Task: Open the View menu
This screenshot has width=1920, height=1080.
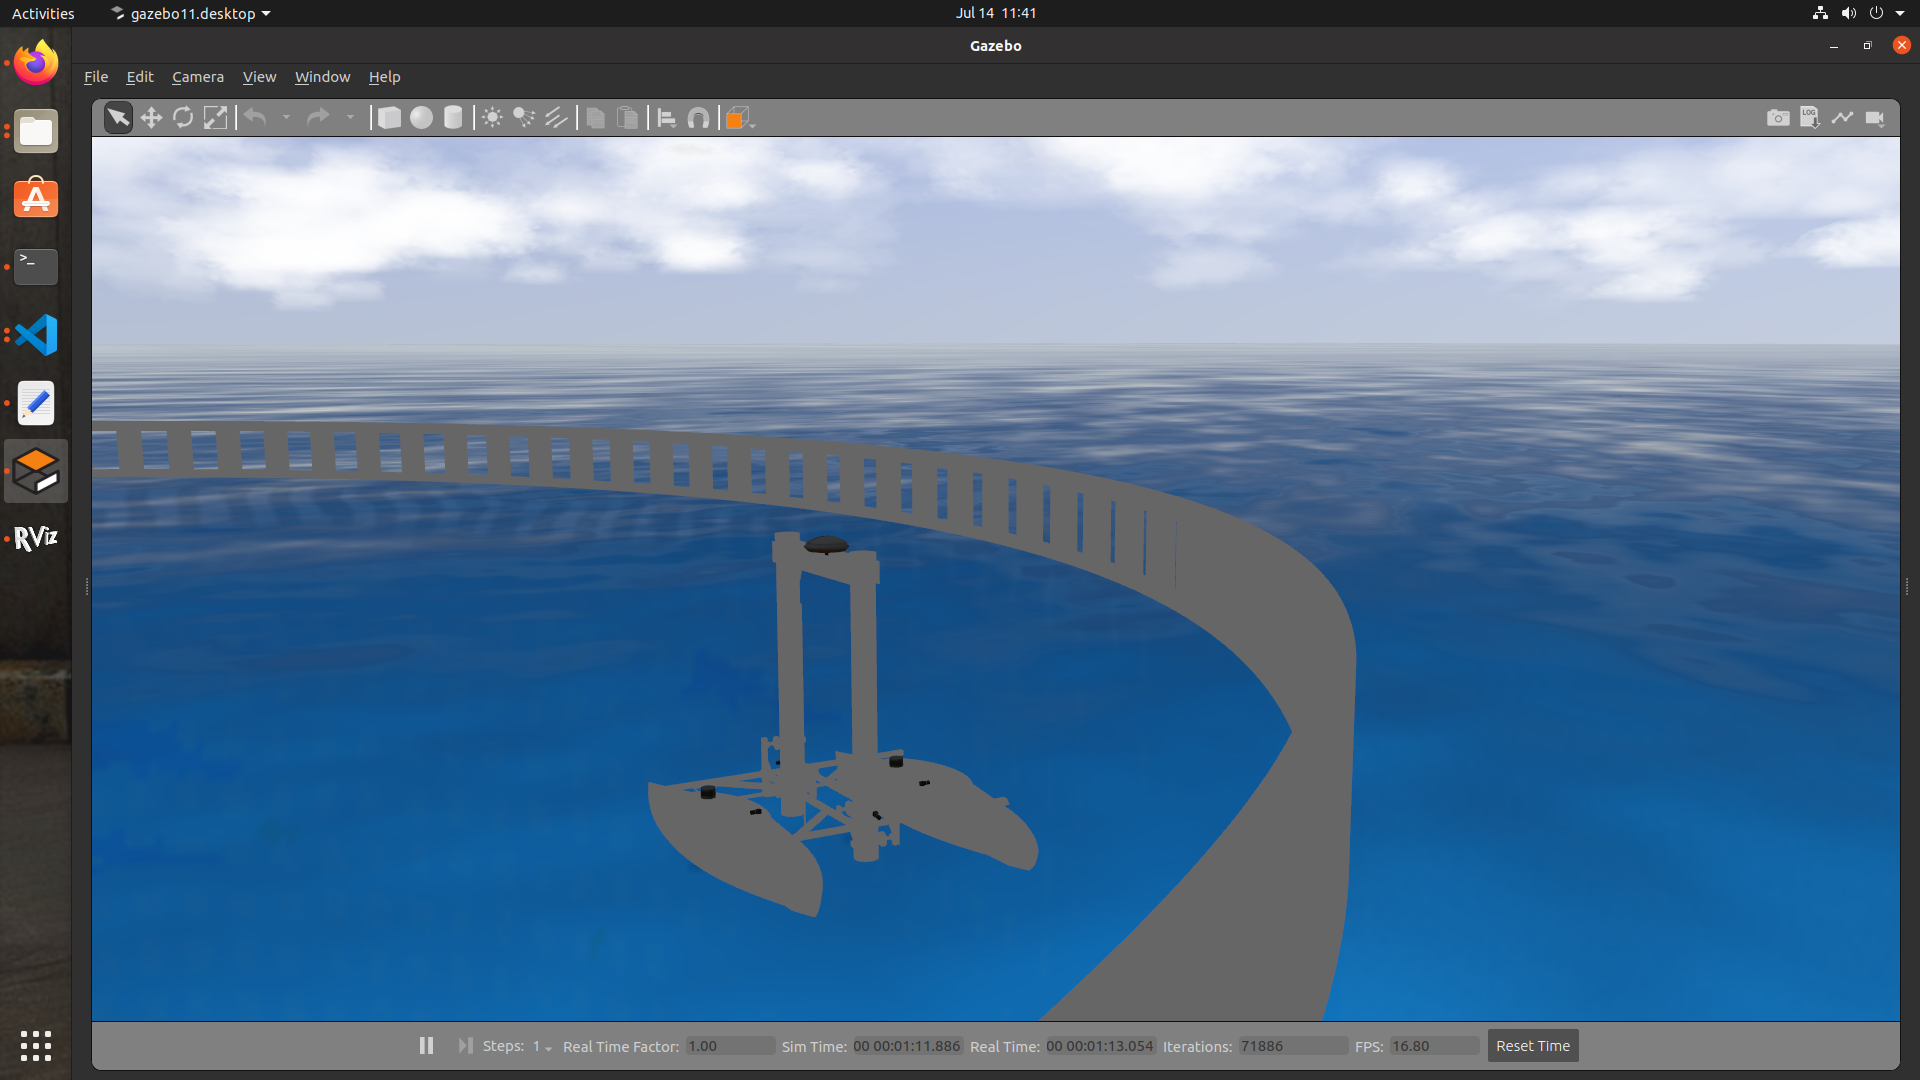Action: pyautogui.click(x=259, y=77)
